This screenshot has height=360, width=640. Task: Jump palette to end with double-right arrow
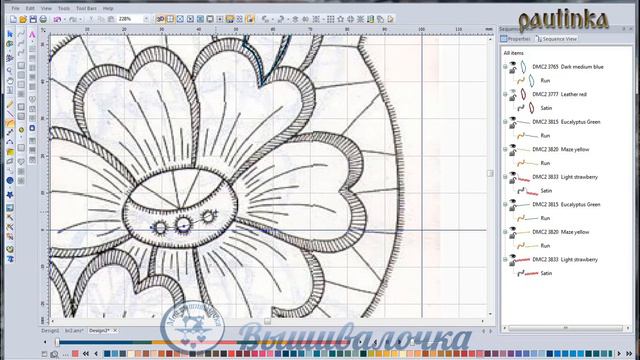[x=629, y=354]
